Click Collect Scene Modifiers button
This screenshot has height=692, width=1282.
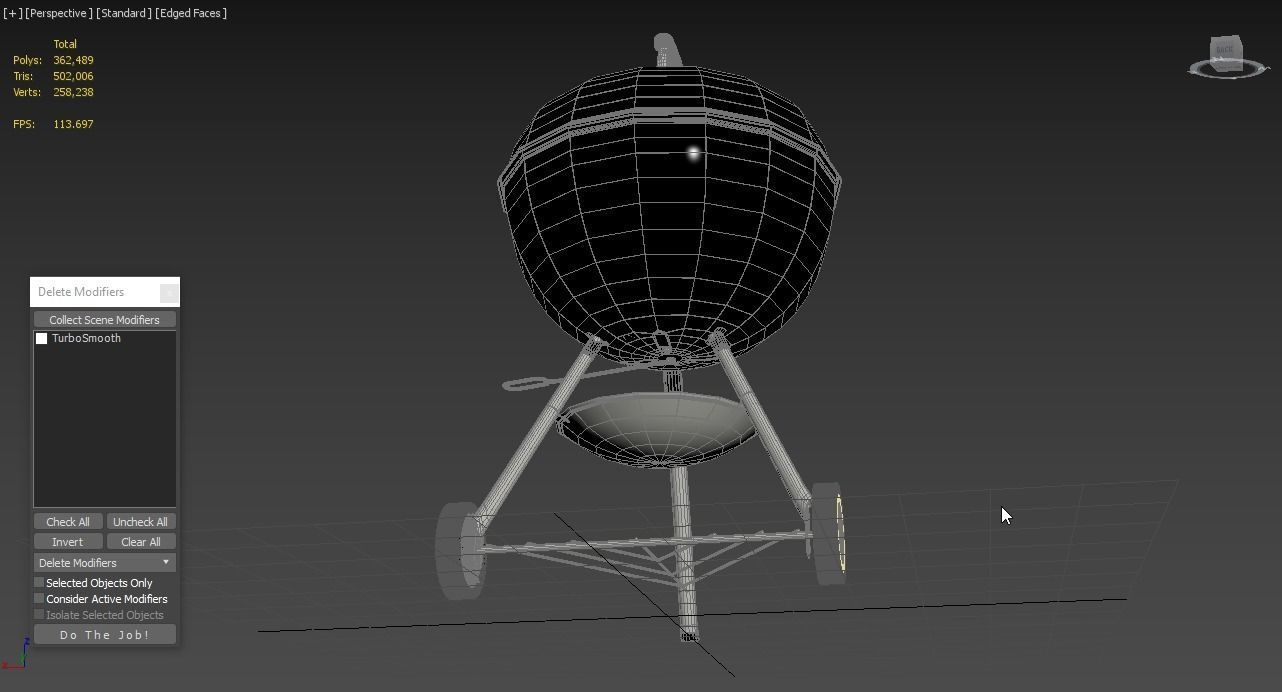pyautogui.click(x=105, y=320)
